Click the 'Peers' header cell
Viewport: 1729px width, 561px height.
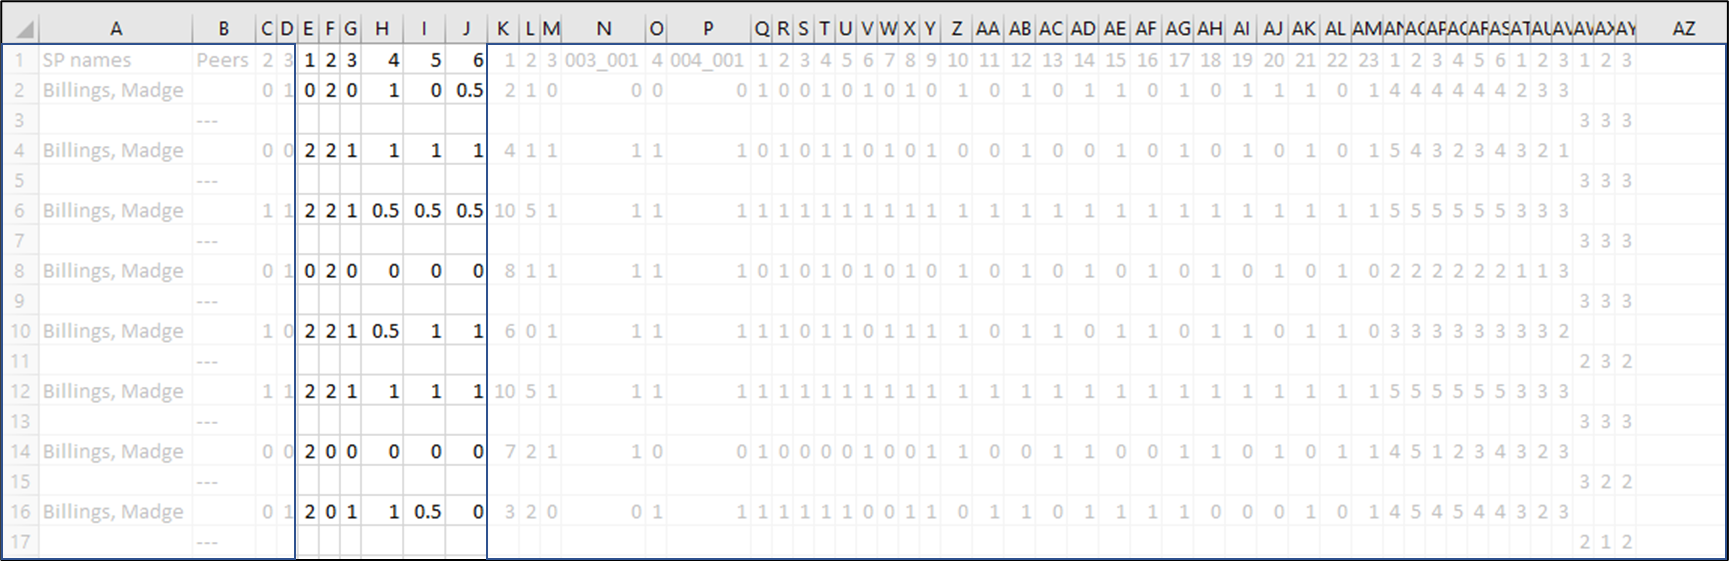click(222, 60)
